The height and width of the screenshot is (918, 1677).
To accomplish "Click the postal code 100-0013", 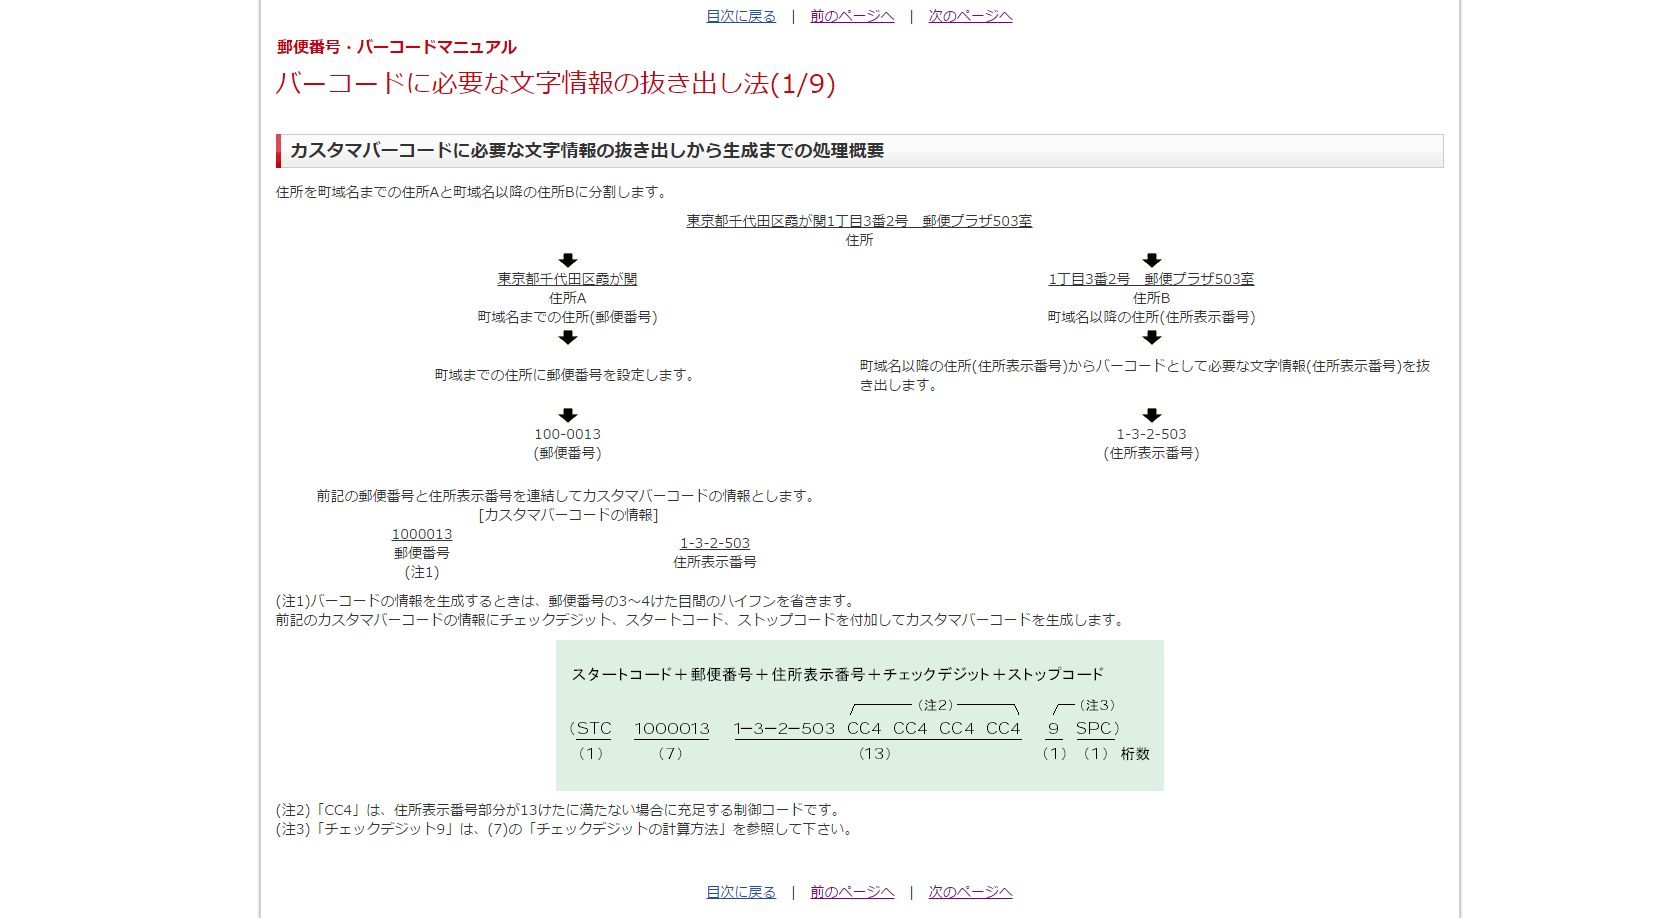I will pyautogui.click(x=567, y=434).
